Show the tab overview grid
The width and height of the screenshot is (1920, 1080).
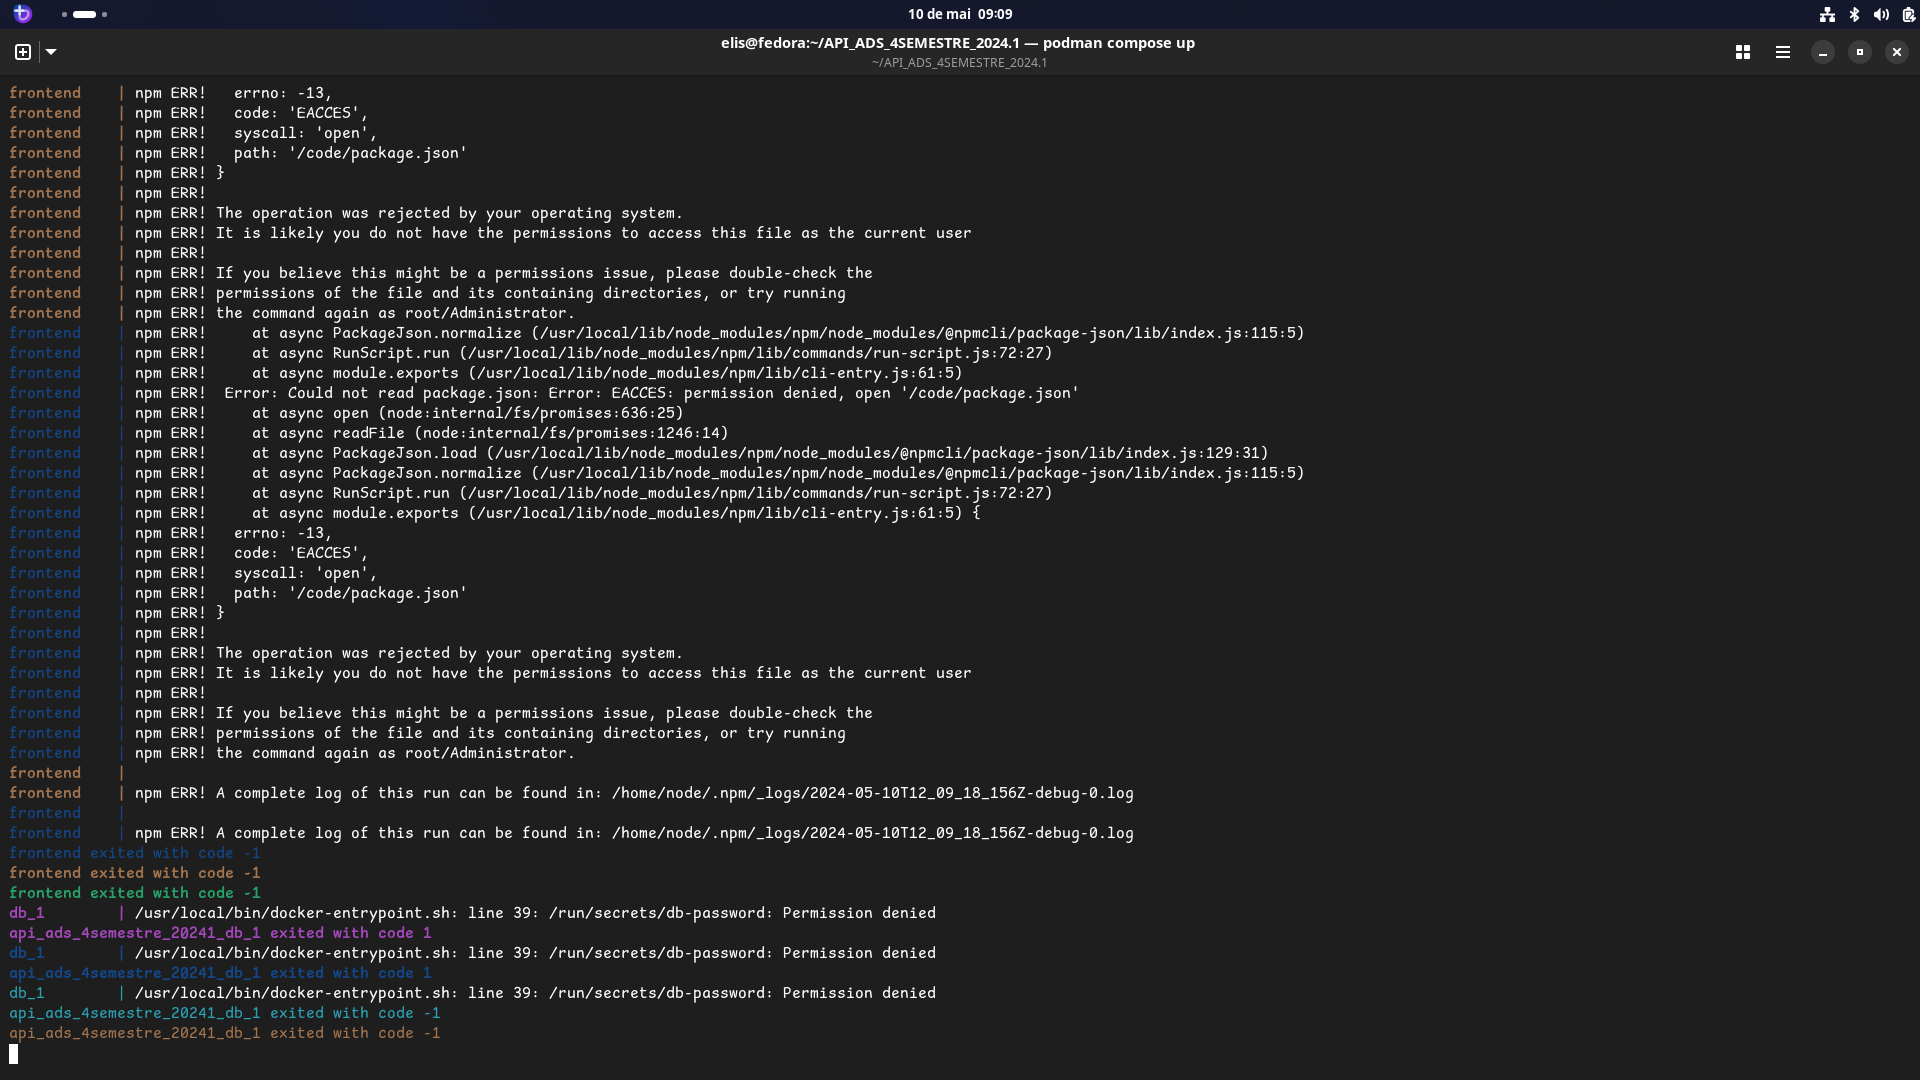coord(1743,52)
